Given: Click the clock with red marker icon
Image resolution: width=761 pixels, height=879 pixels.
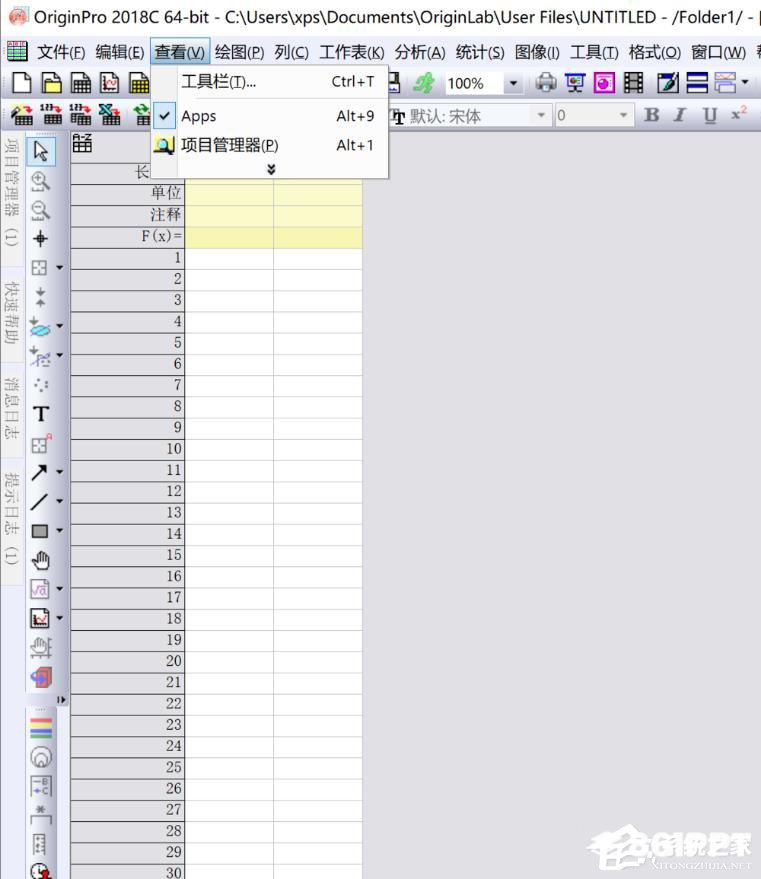Looking at the screenshot, I should click(x=41, y=871).
